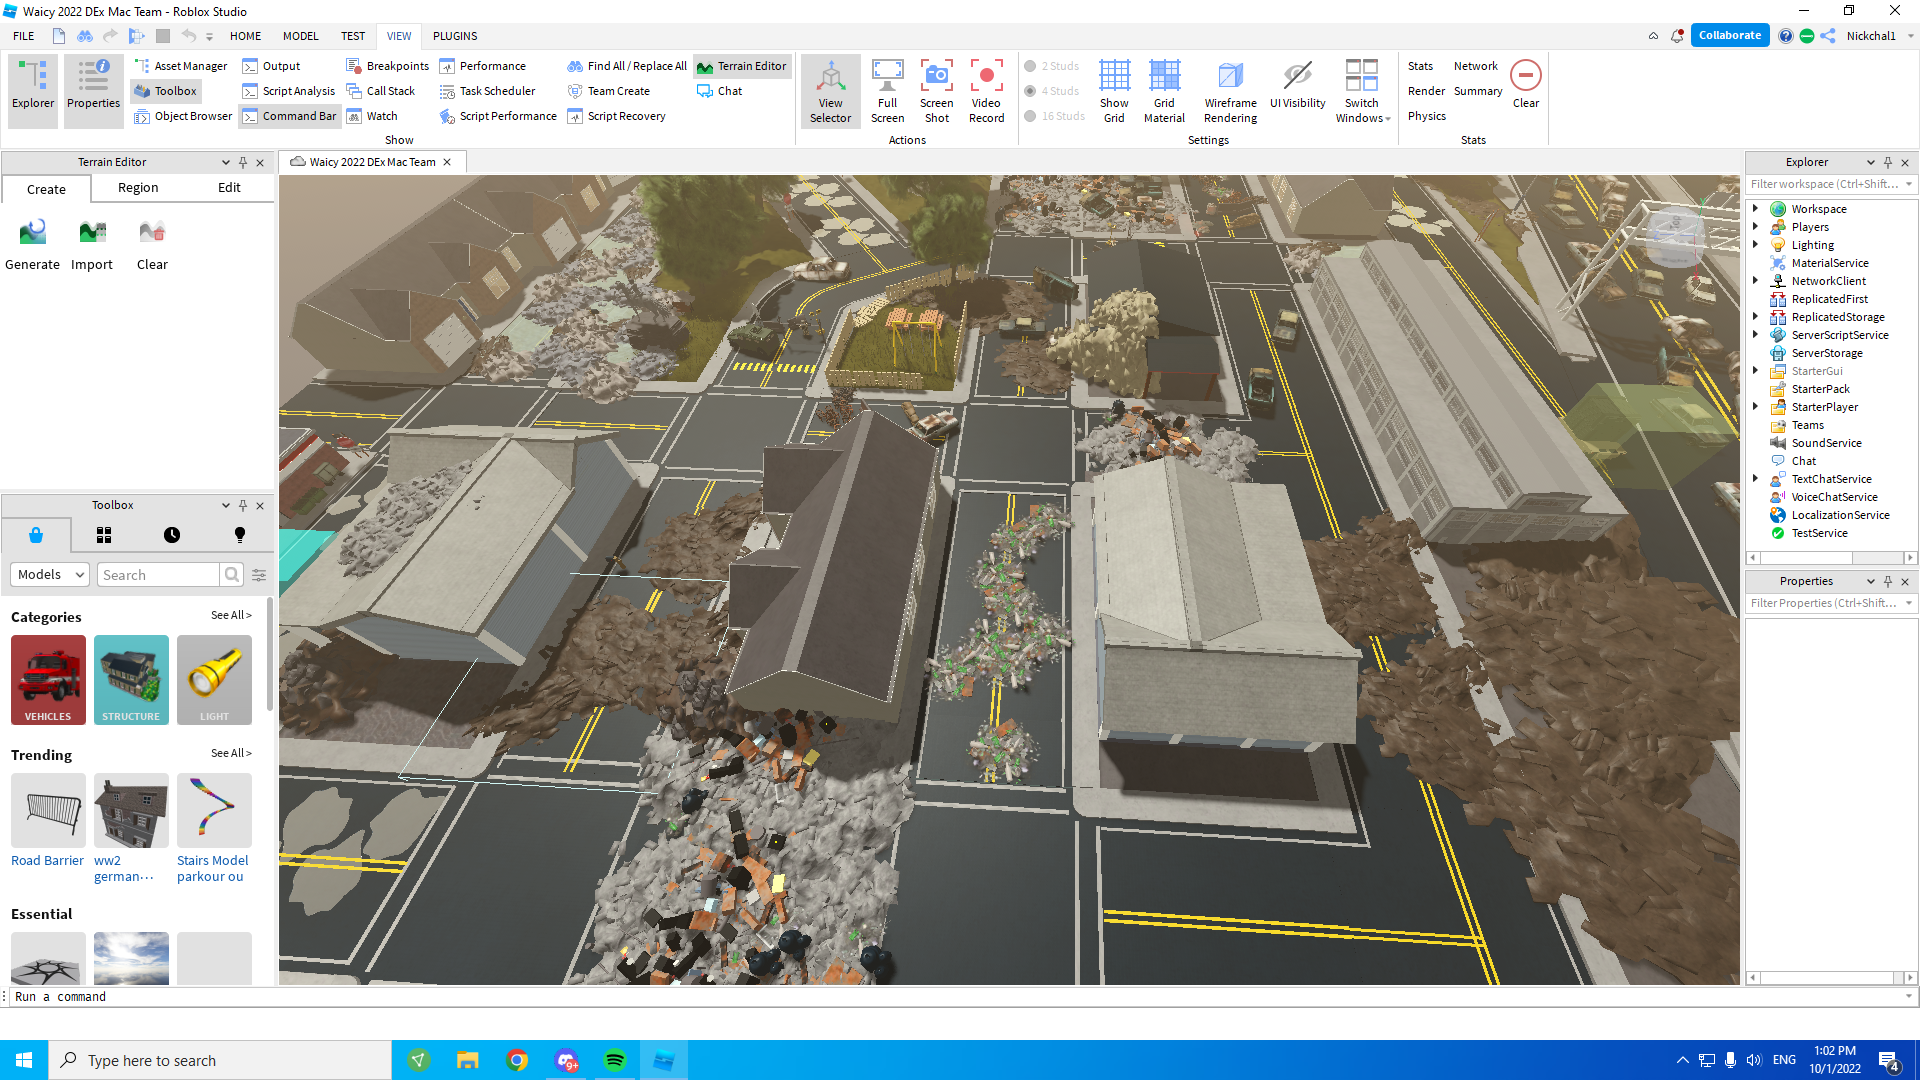The width and height of the screenshot is (1920, 1080).
Task: Start Video Record
Action: coord(986,91)
